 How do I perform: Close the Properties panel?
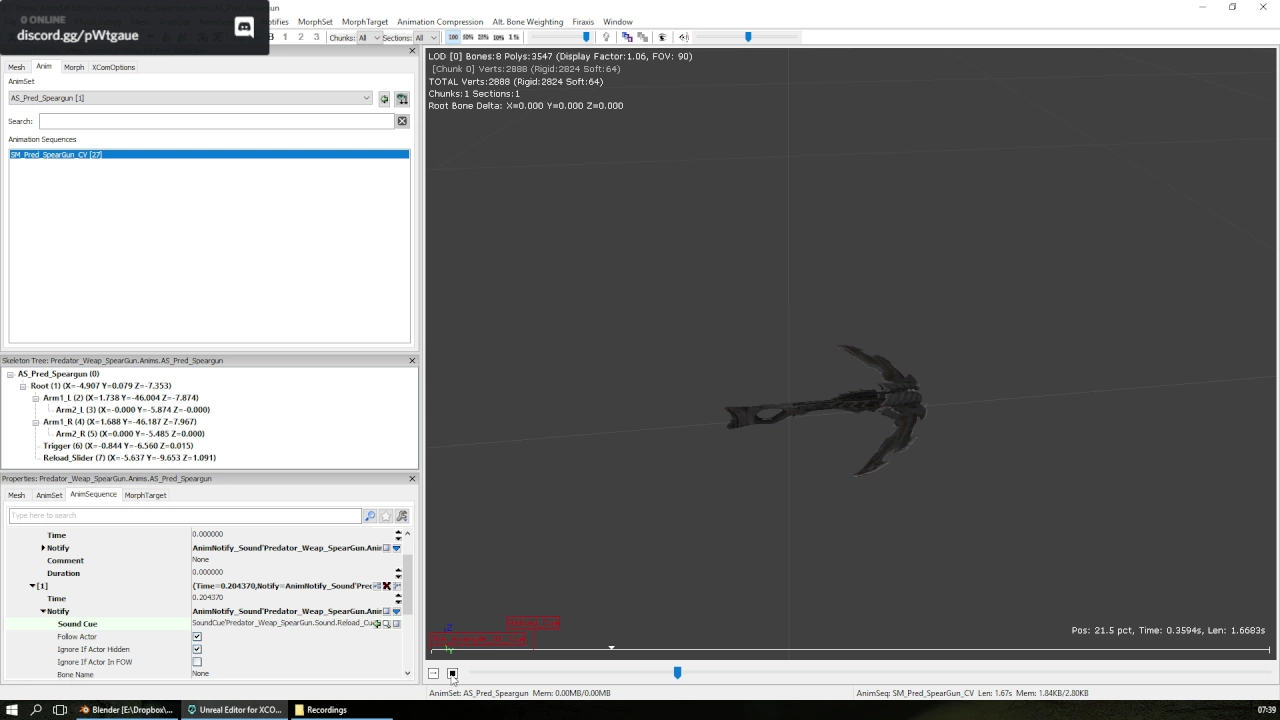click(x=412, y=478)
